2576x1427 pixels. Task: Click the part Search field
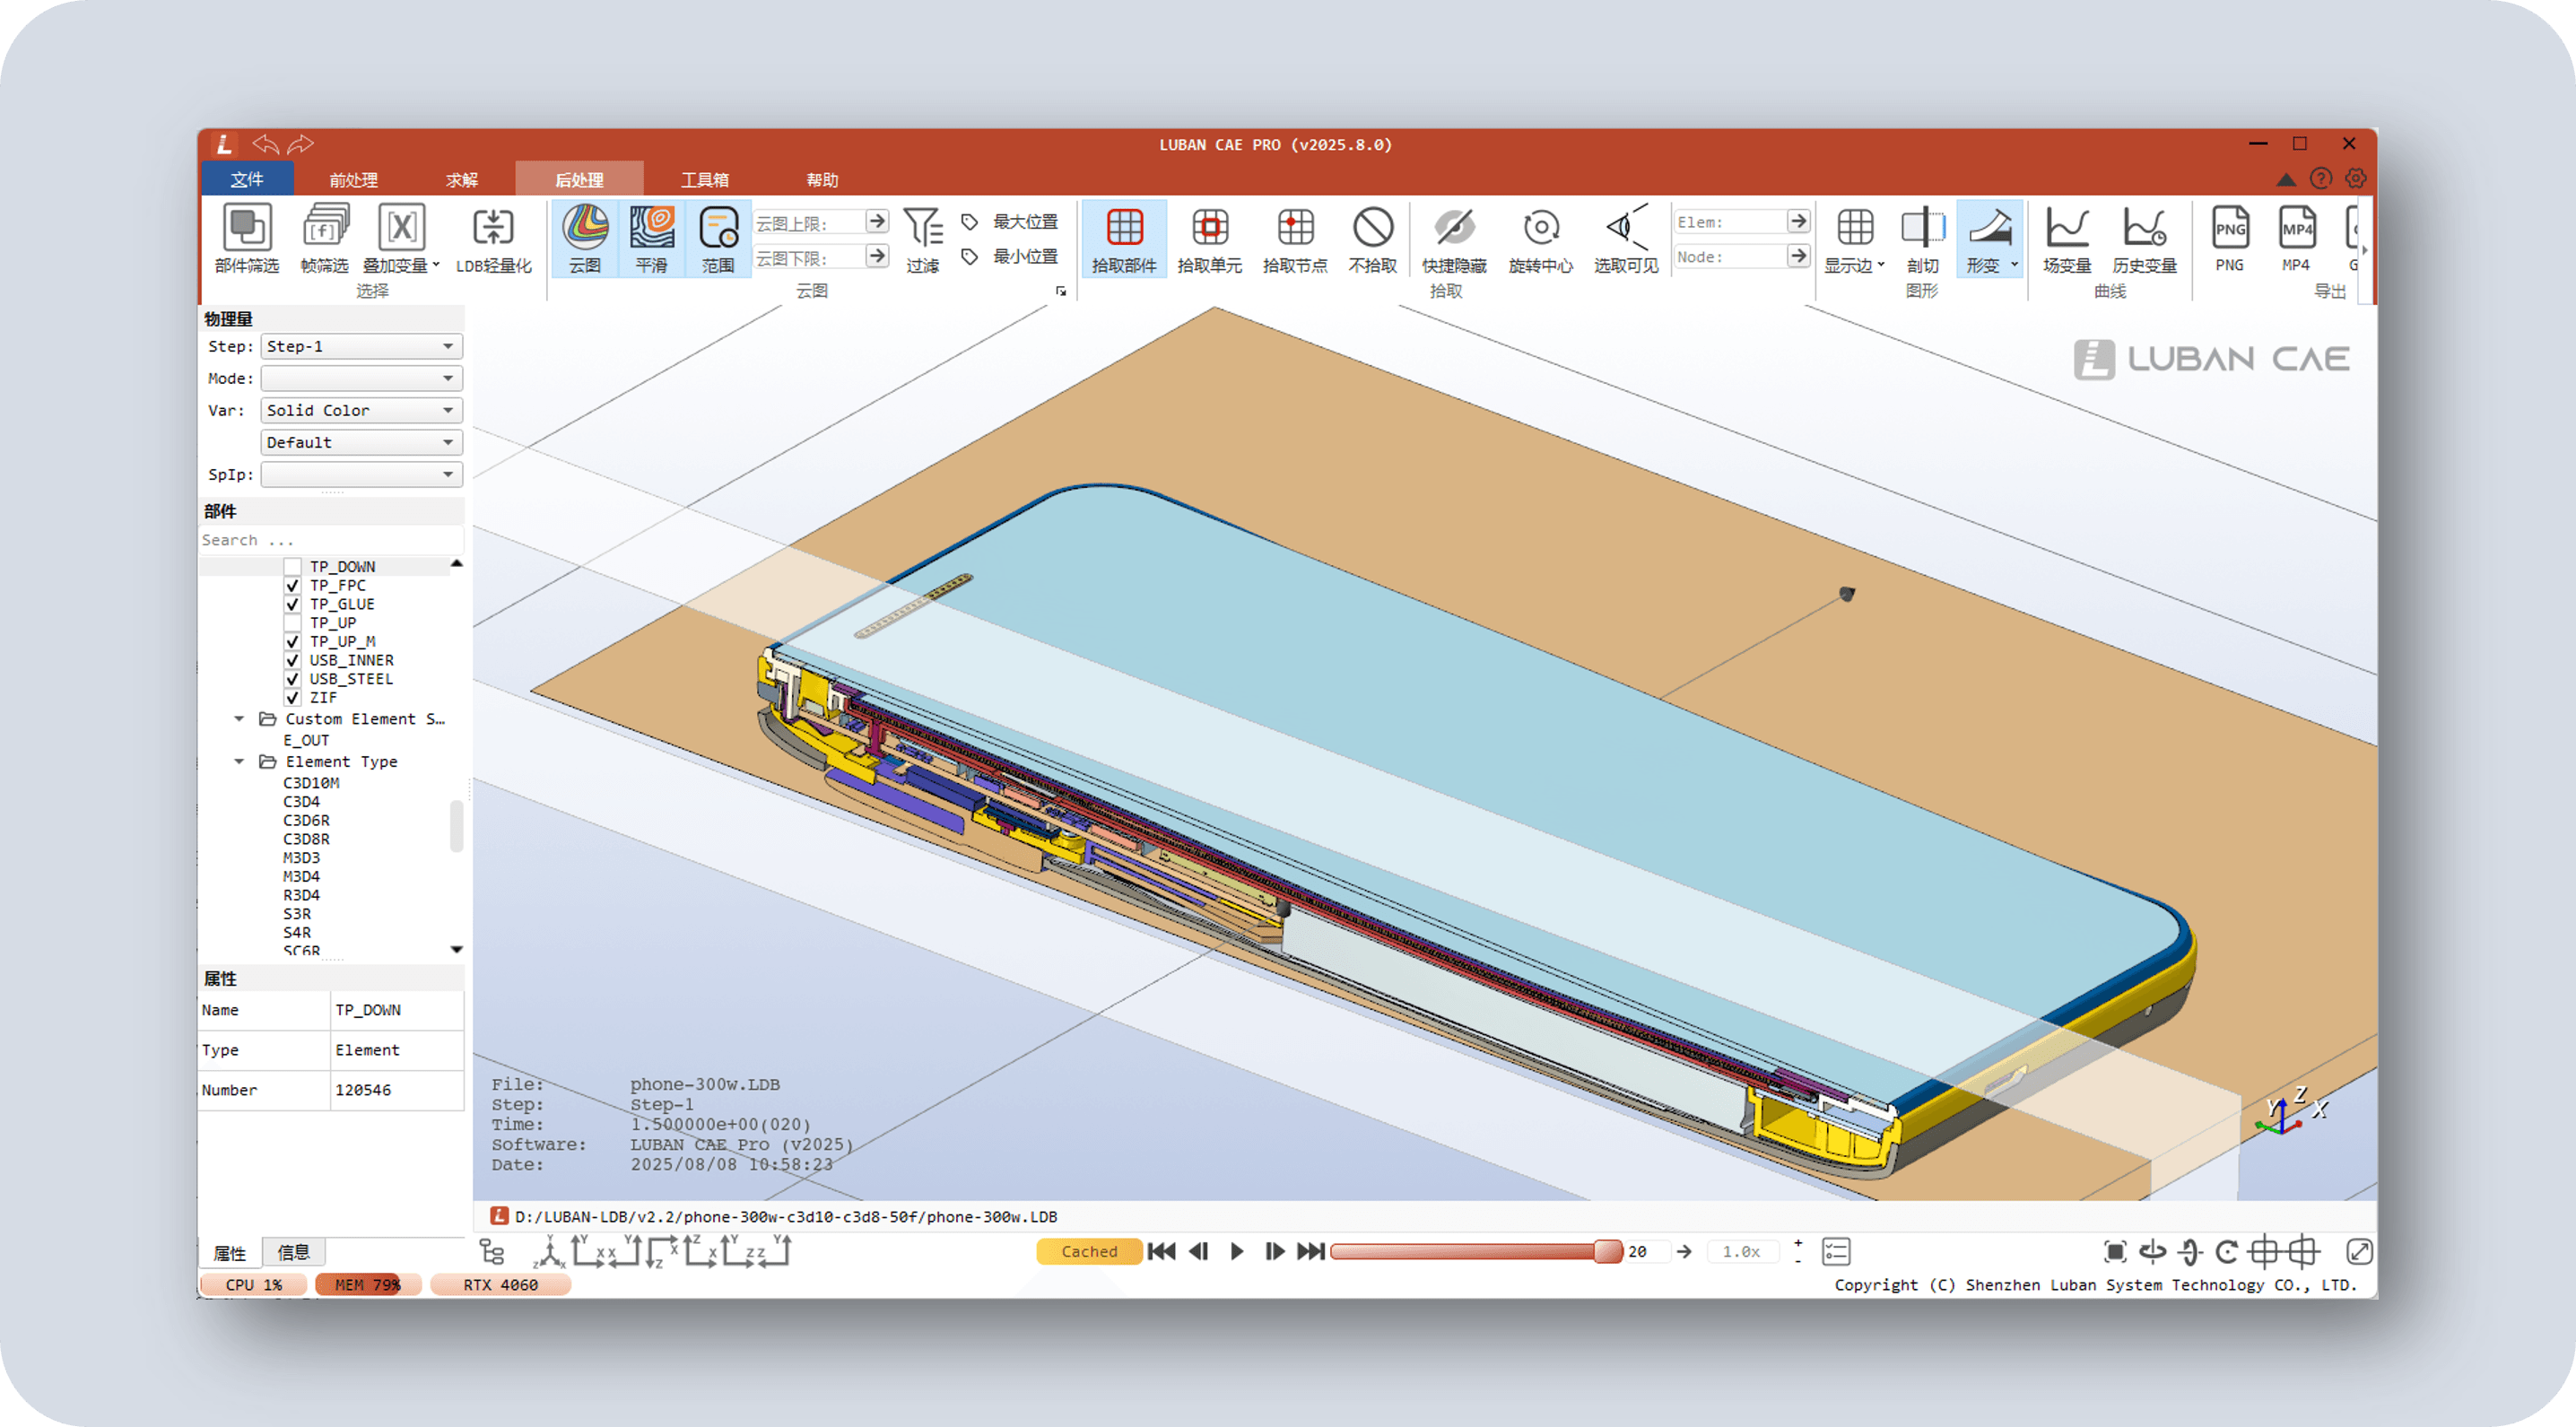[x=330, y=540]
